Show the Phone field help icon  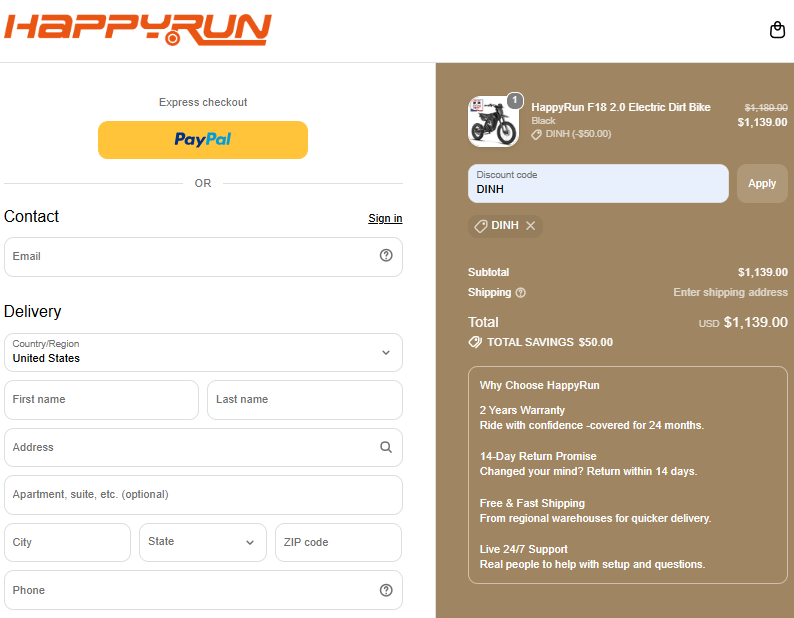click(x=386, y=590)
